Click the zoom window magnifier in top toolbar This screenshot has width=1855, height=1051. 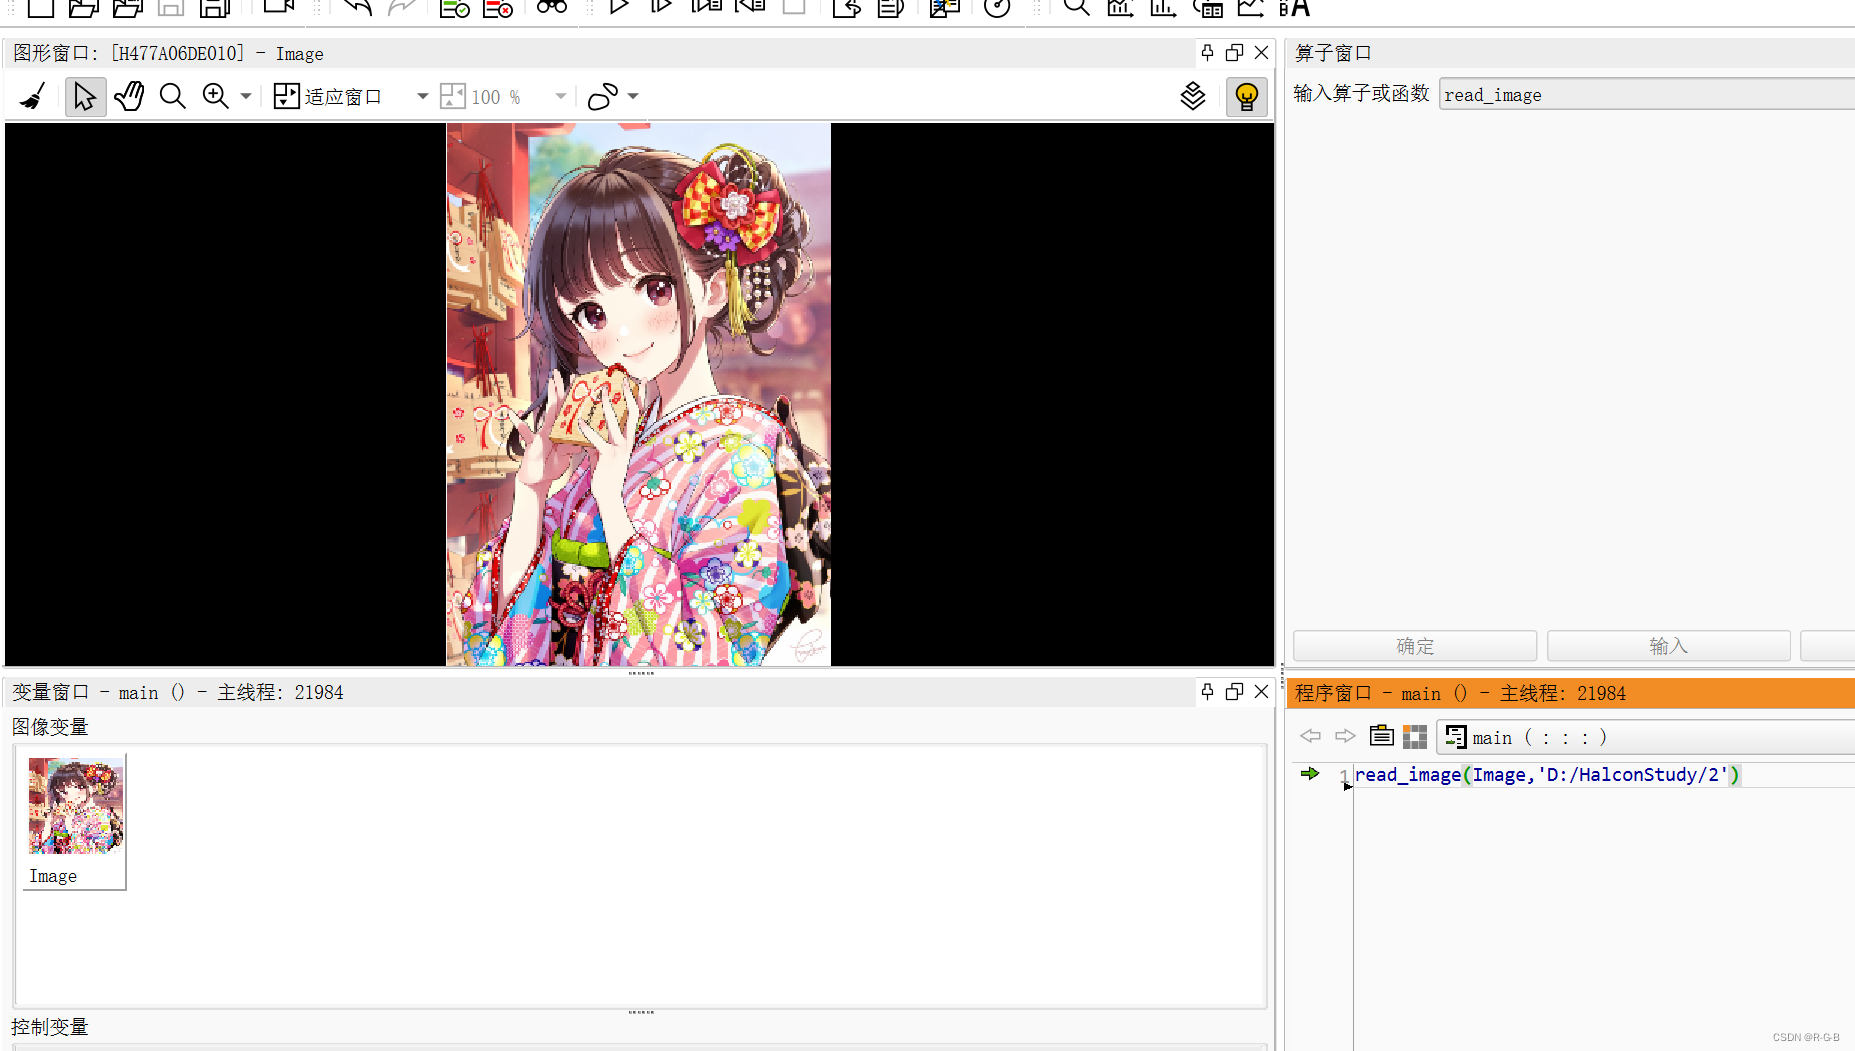point(1076,8)
